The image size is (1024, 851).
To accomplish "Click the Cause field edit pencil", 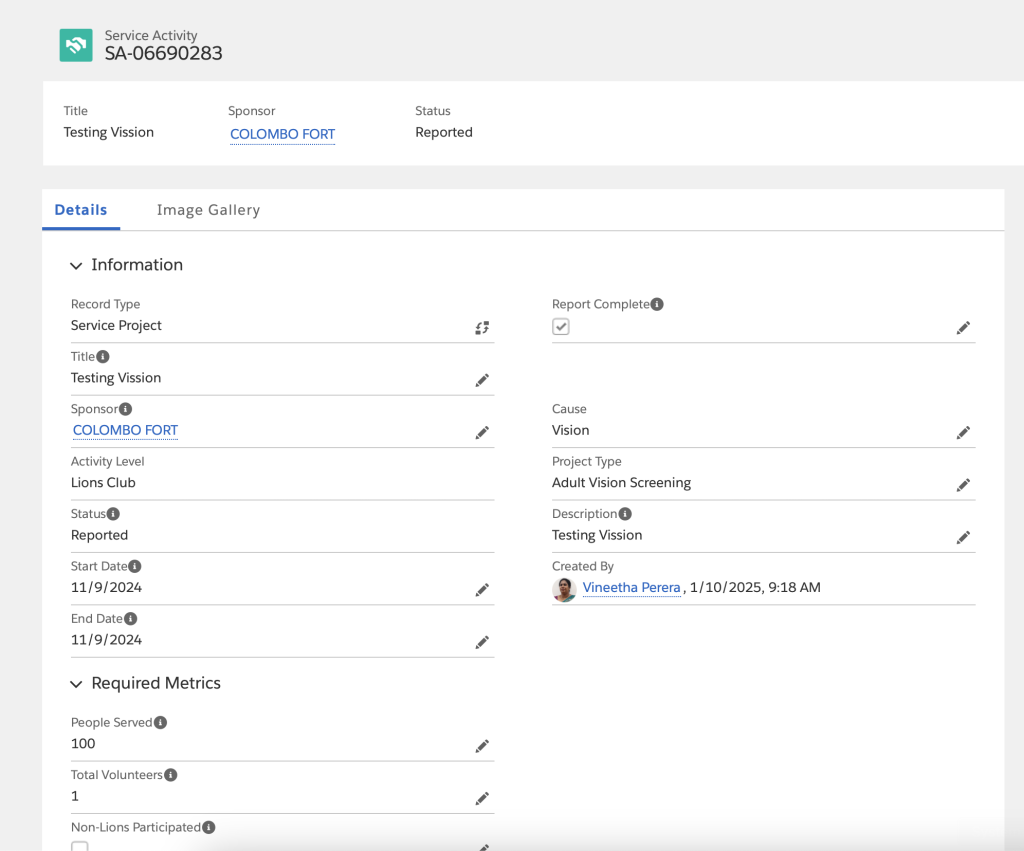I will 963,432.
